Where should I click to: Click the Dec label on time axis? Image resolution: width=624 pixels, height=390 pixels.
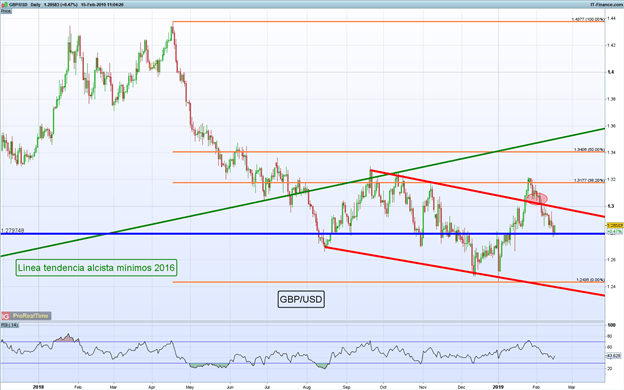click(x=461, y=386)
